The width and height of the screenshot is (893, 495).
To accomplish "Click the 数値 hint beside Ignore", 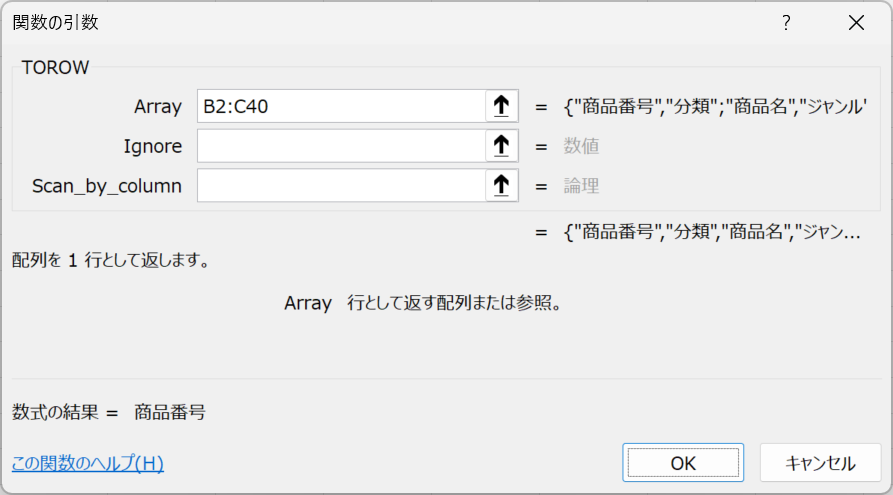I will 581,146.
